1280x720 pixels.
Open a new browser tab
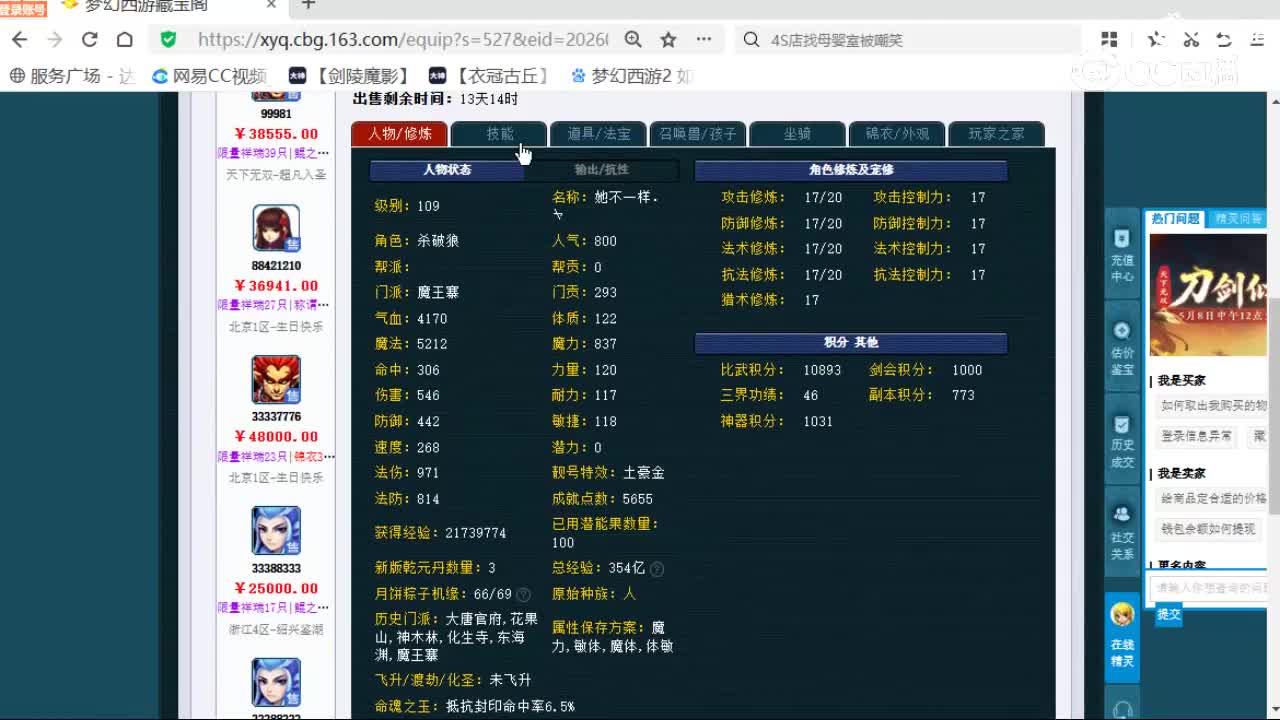point(308,5)
